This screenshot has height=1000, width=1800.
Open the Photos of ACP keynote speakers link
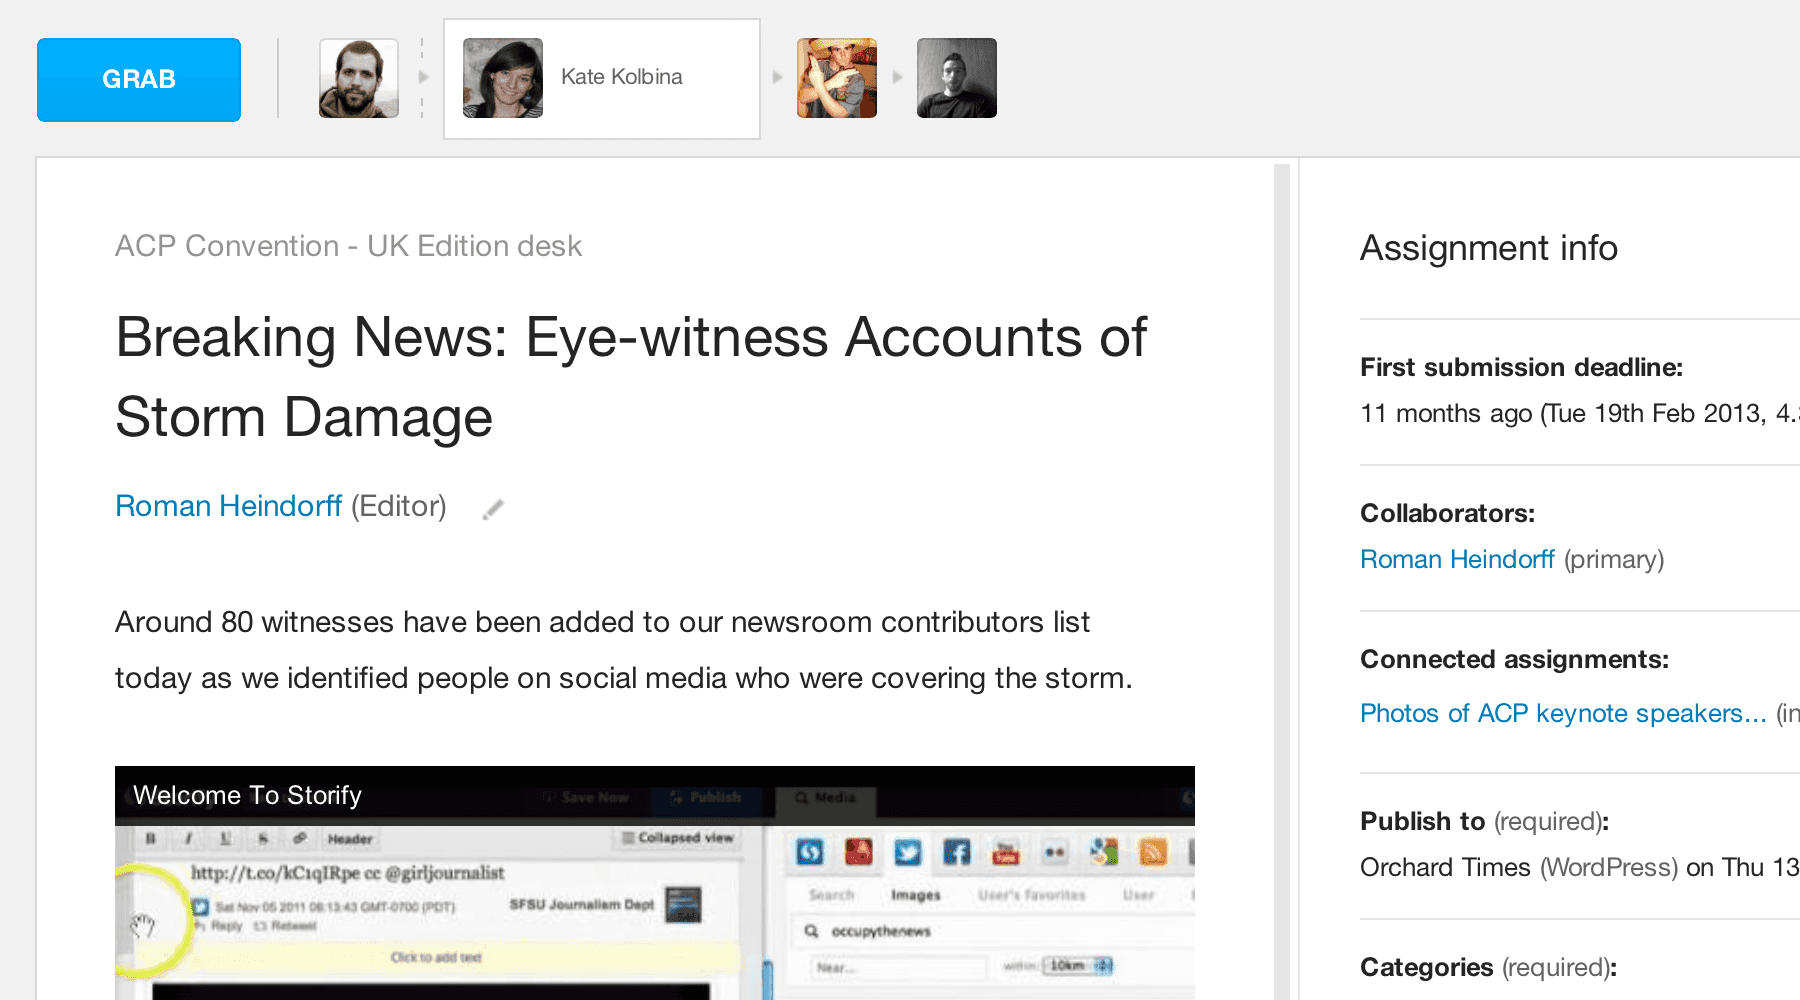tap(1563, 713)
